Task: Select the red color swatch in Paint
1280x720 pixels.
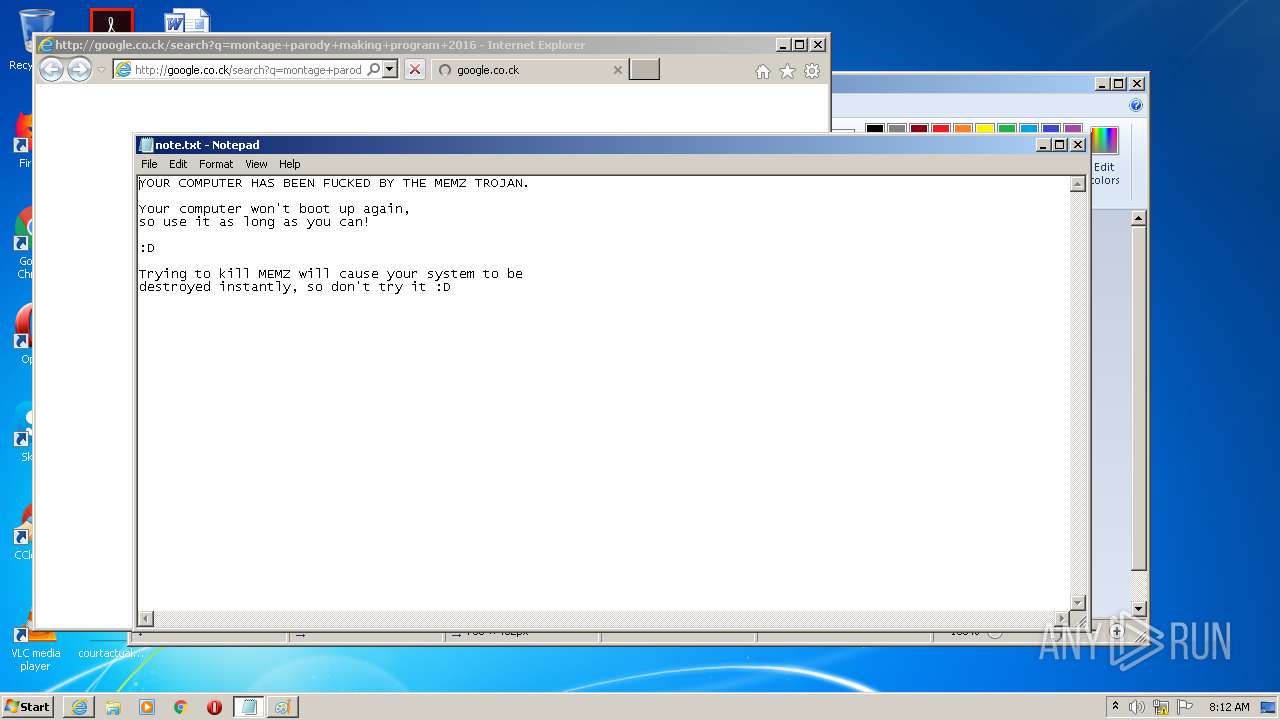Action: [941, 129]
